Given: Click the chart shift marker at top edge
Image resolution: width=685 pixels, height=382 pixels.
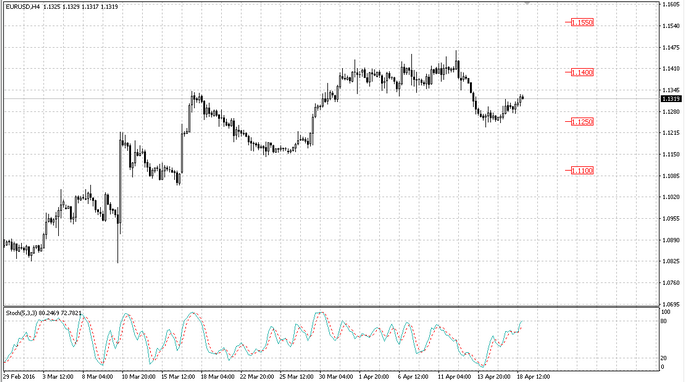Looking at the screenshot, I should (527, 2).
